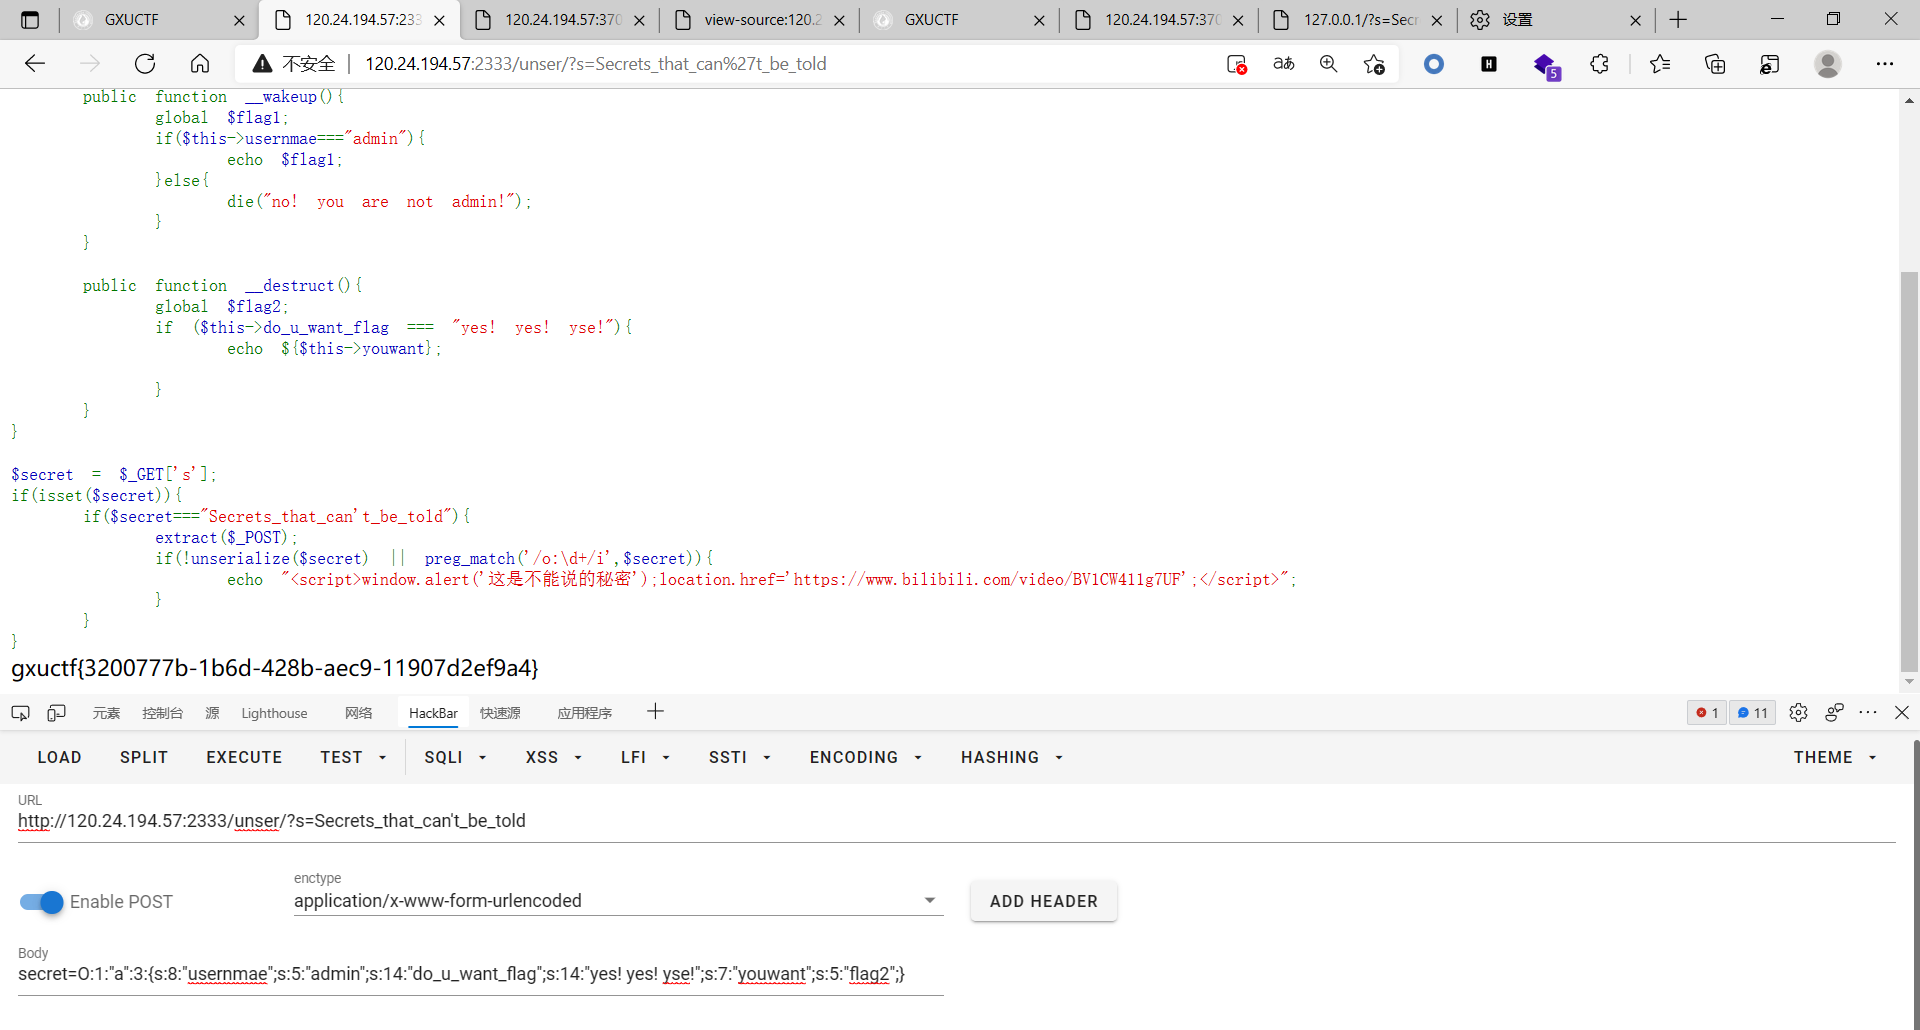
Task: Open the zoom magnifier icon in address bar
Action: [1329, 64]
